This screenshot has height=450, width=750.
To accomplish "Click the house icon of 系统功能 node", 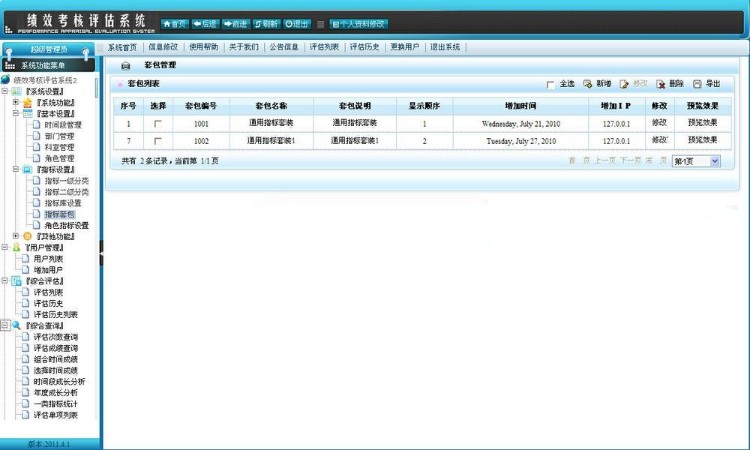I will pos(27,102).
